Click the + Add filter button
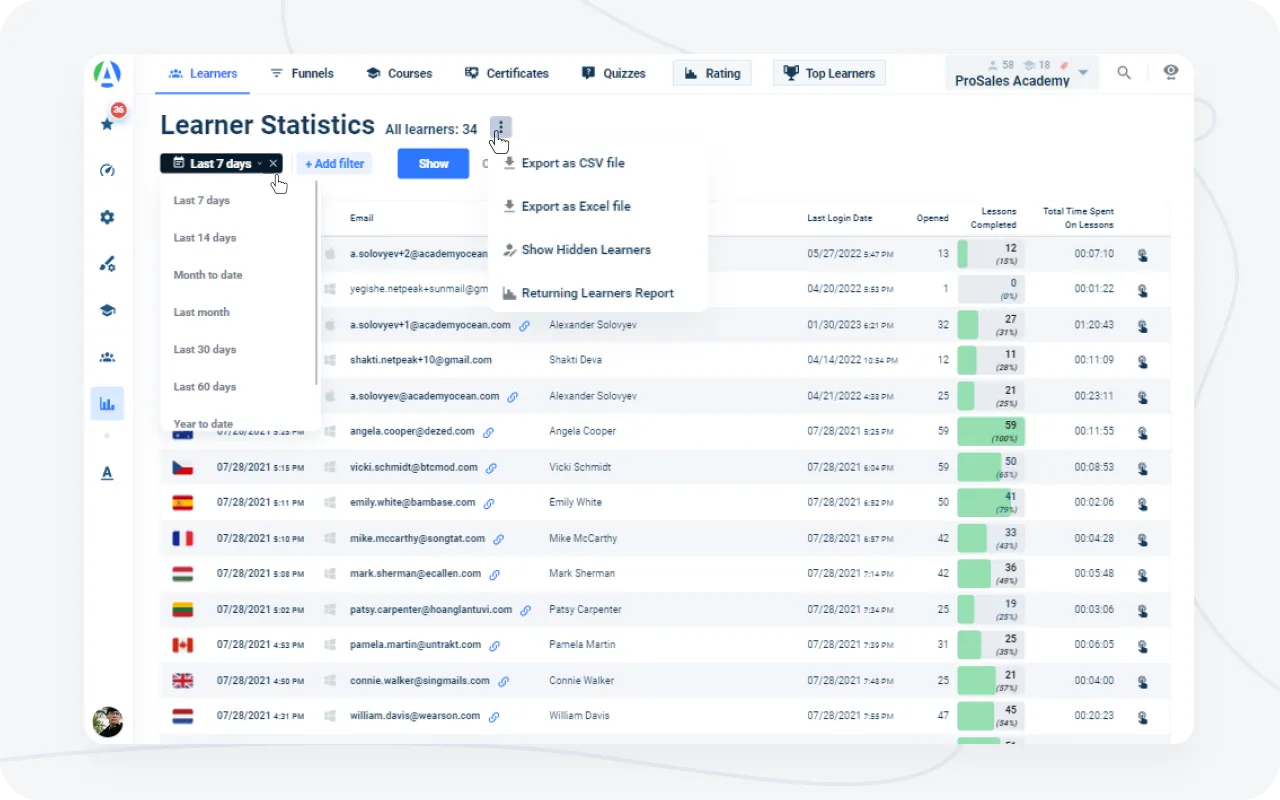This screenshot has width=1280, height=800. (x=334, y=163)
